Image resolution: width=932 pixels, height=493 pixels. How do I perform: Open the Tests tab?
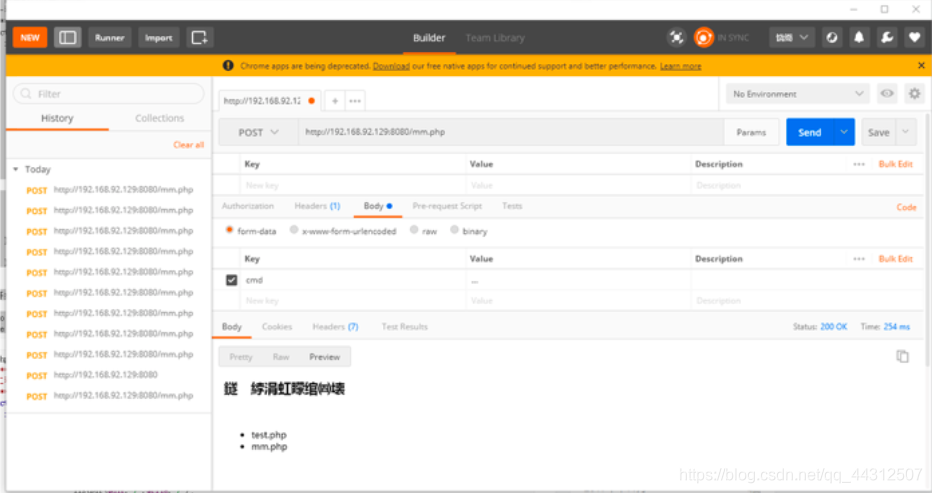click(x=512, y=206)
